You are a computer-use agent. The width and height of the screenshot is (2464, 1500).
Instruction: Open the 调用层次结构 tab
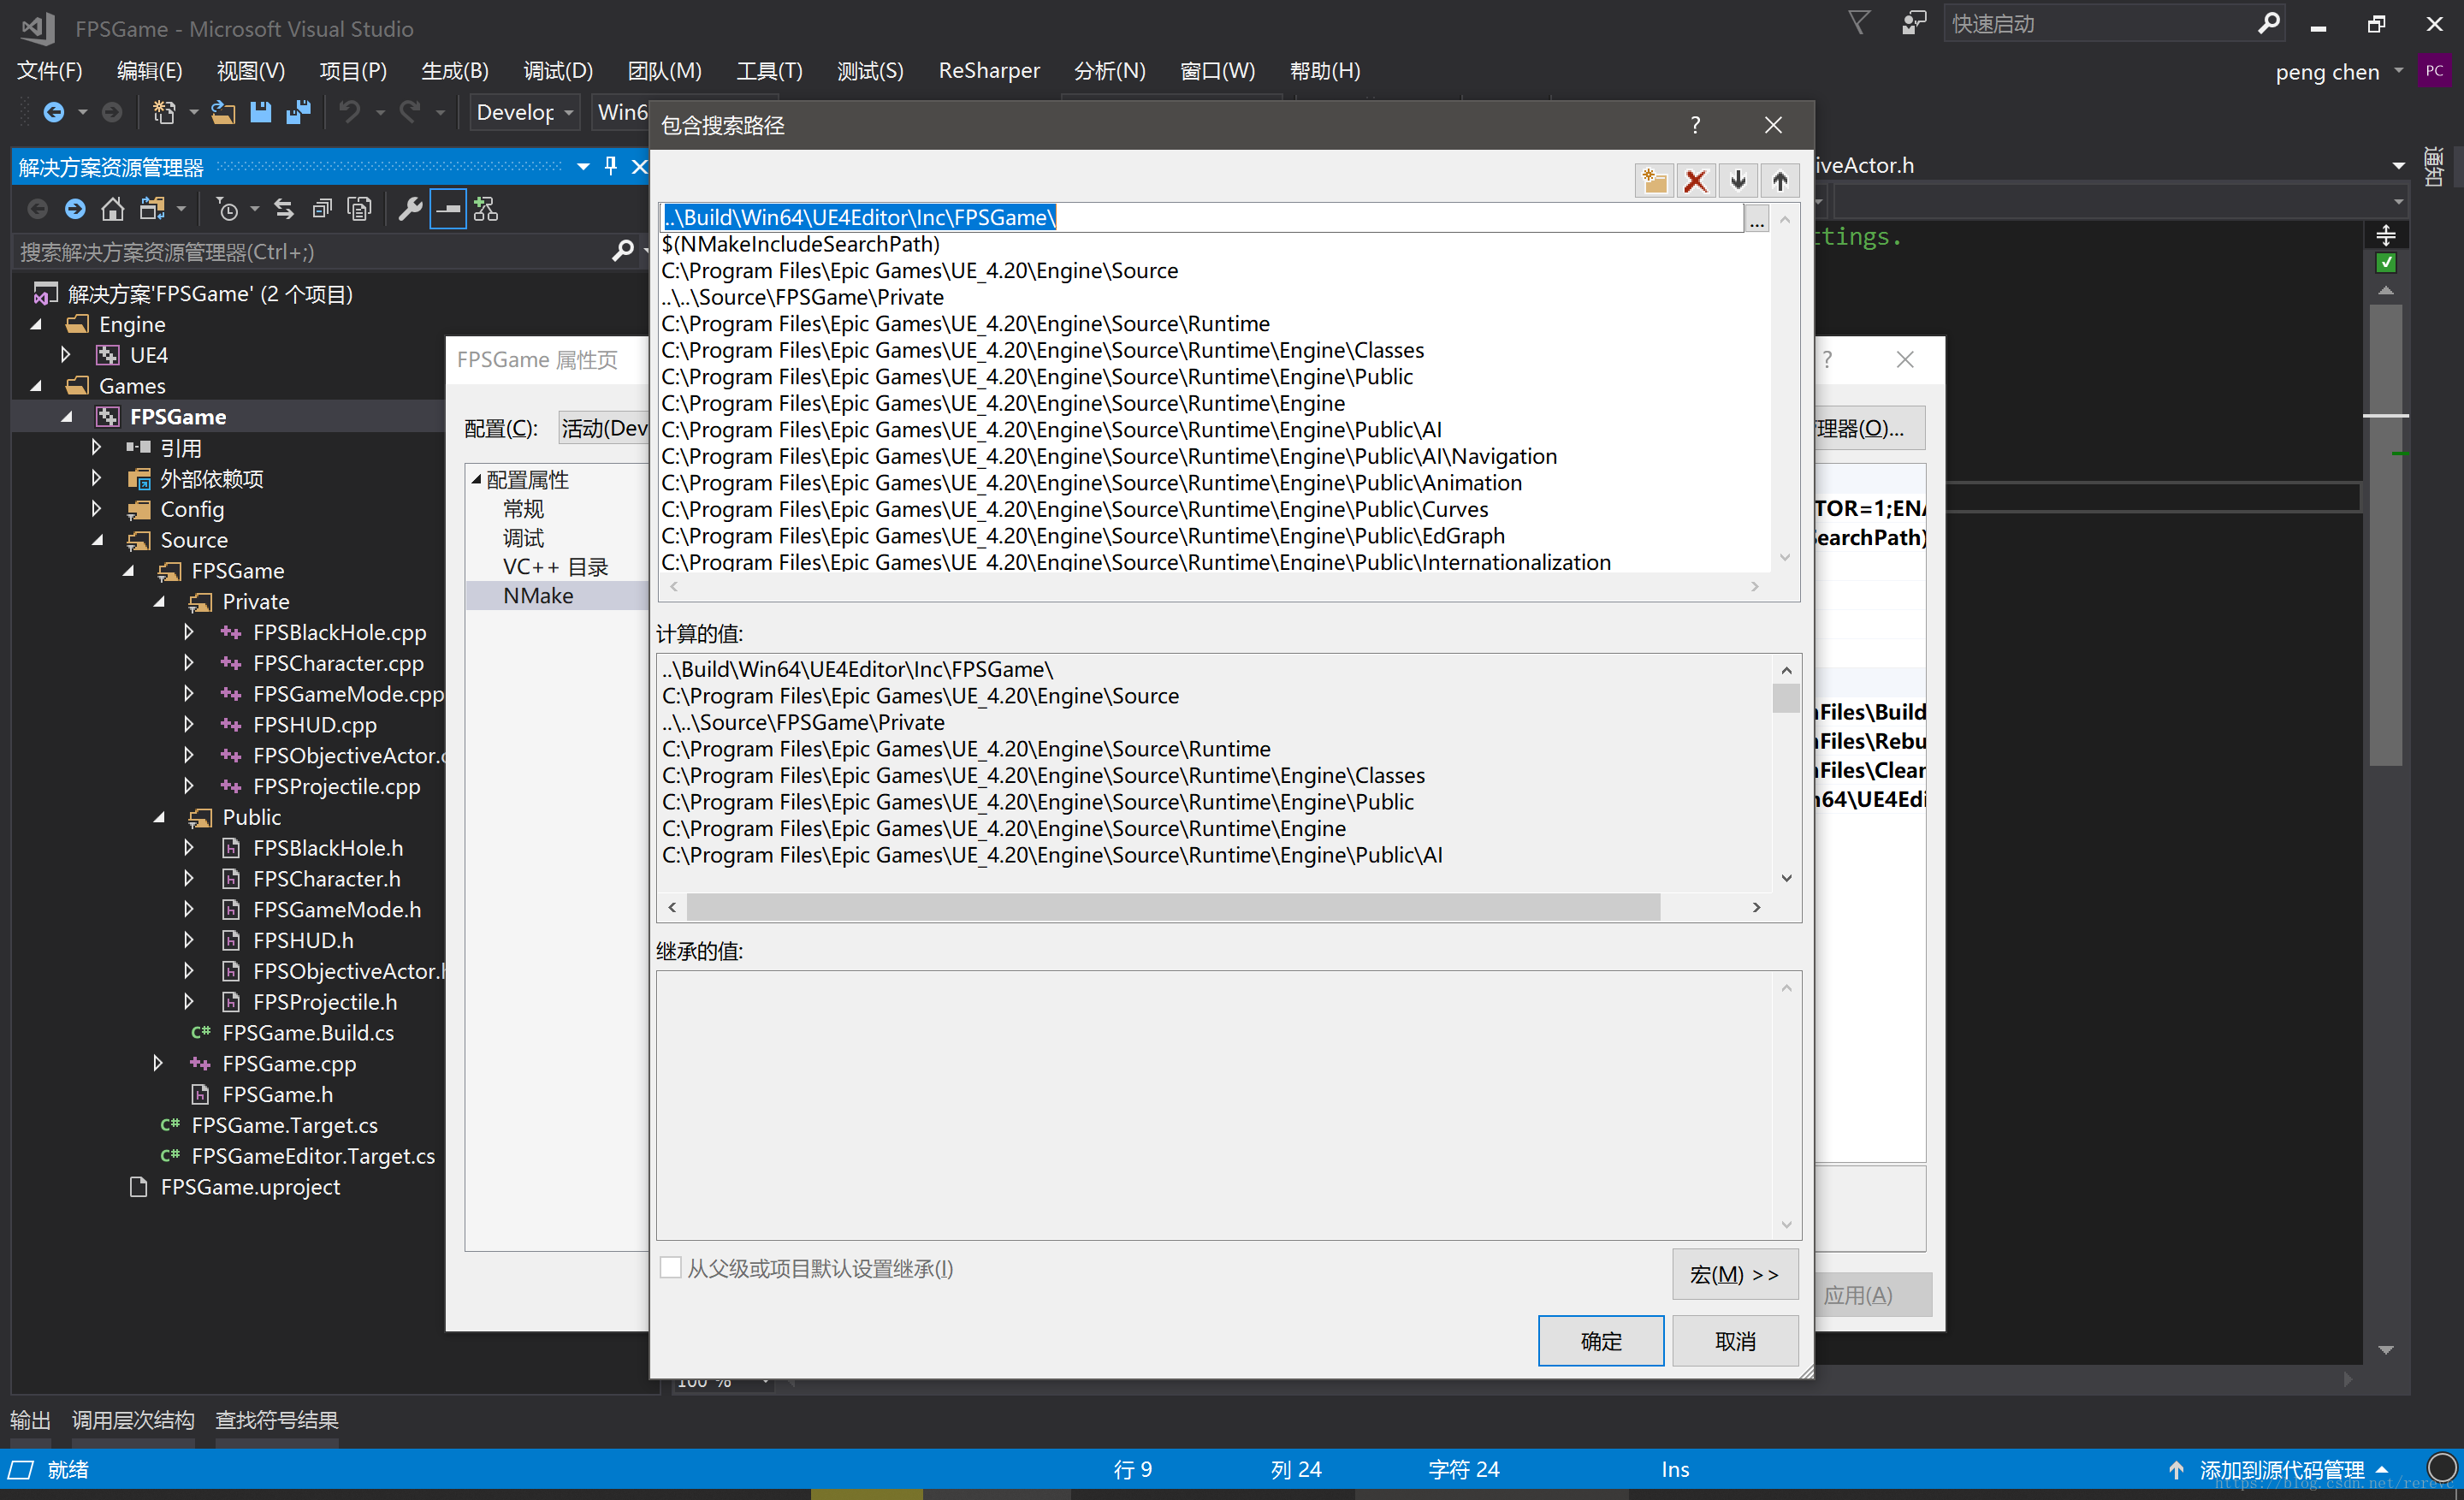(133, 1420)
